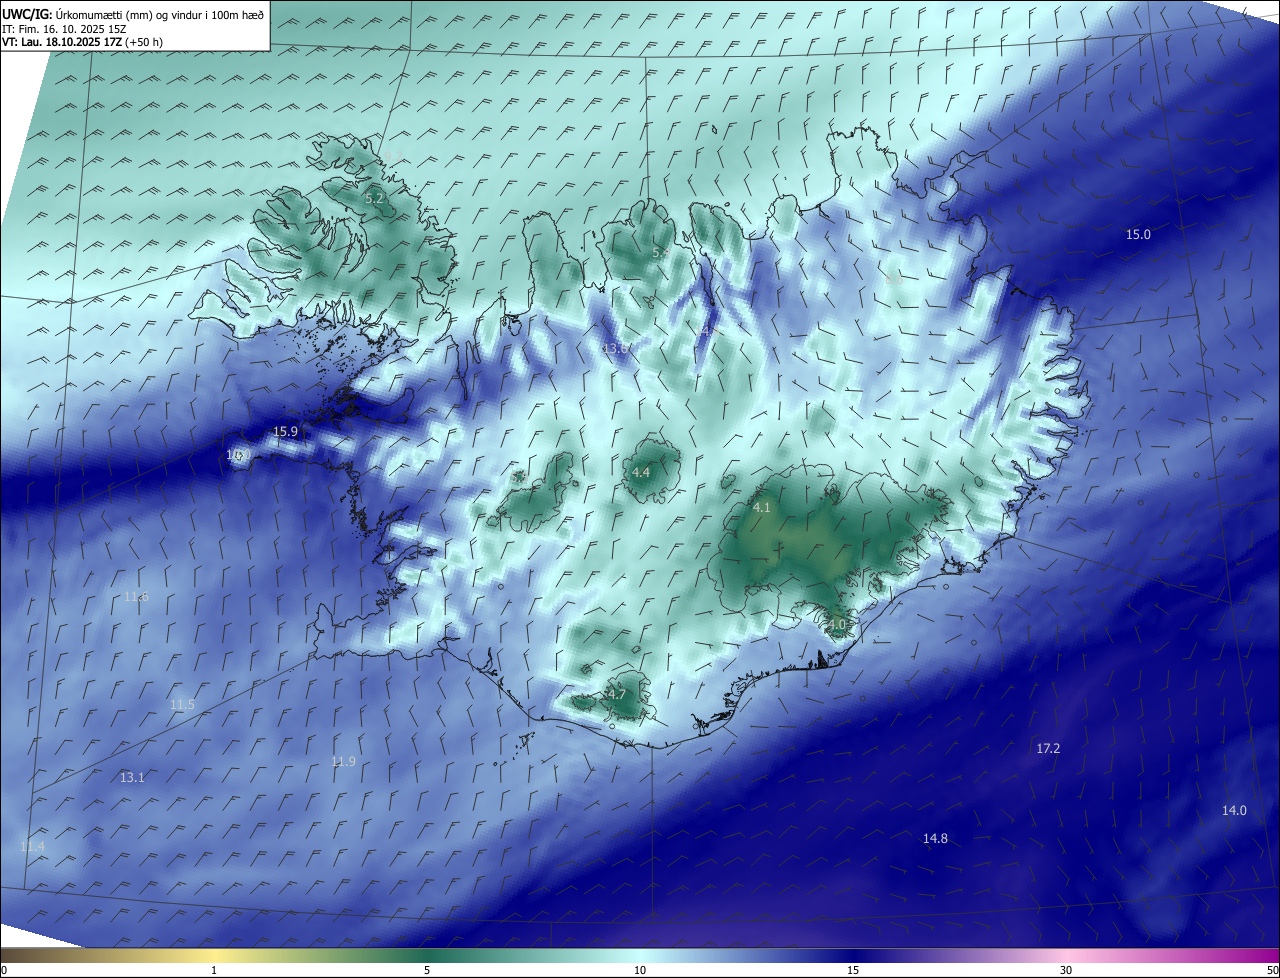Viewport: 1280px width, 978px height.
Task: Click the VT: Lau. 18.10.2025 17Z line
Action: [82, 43]
